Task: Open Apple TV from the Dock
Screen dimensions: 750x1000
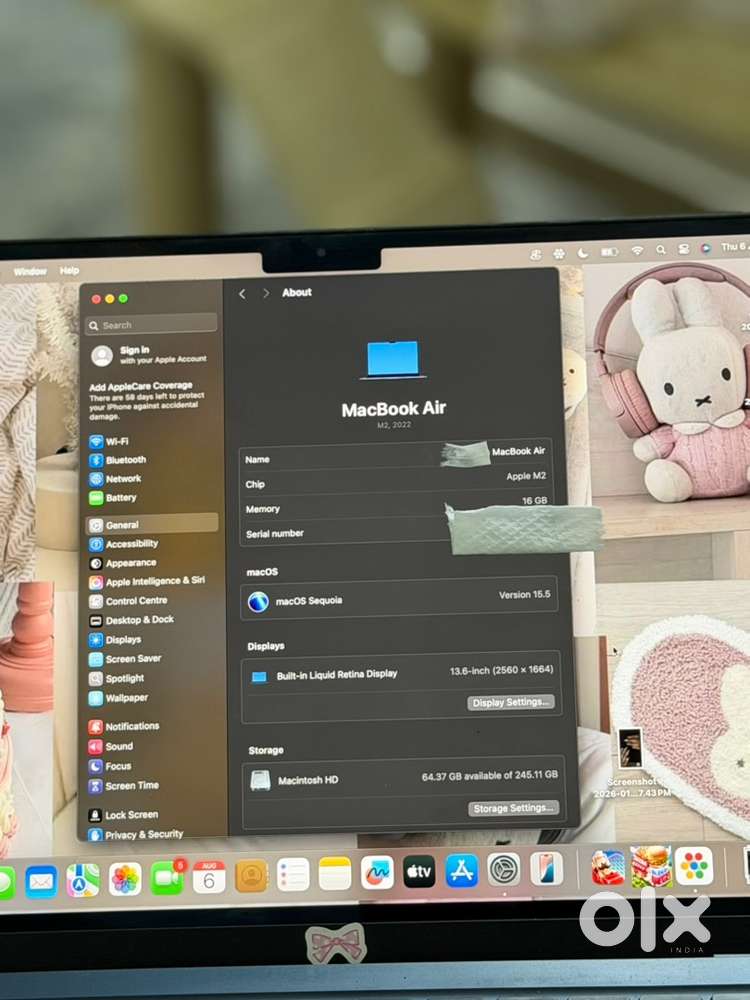Action: click(419, 871)
